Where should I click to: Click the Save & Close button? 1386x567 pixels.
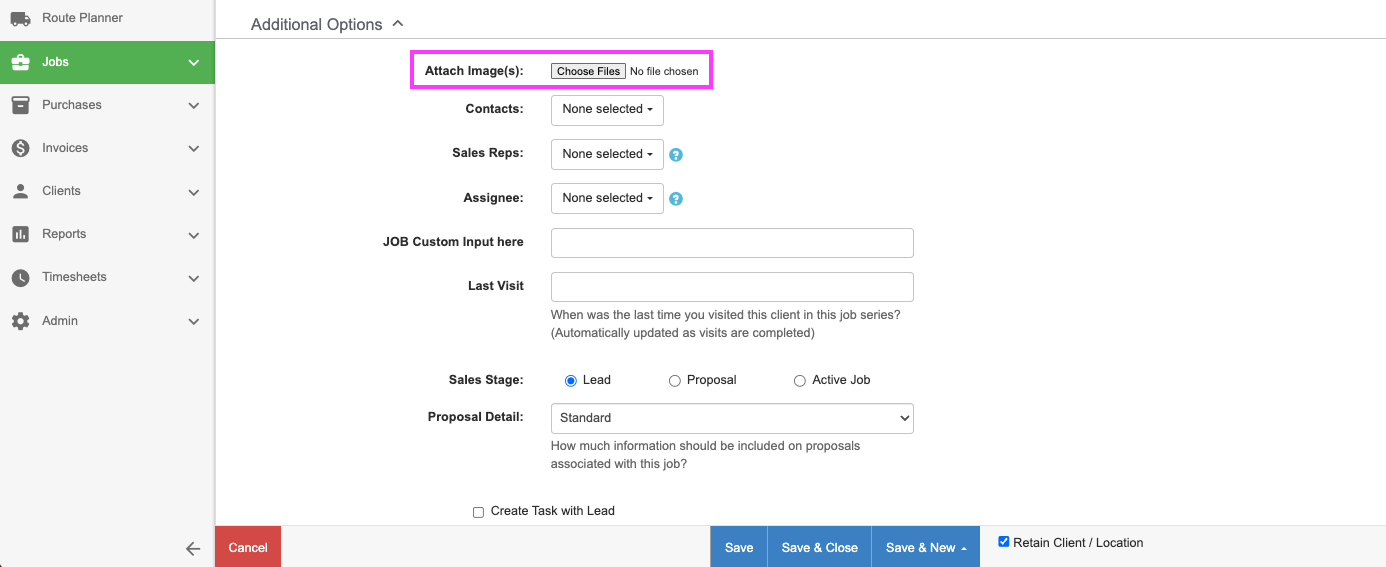pos(819,547)
